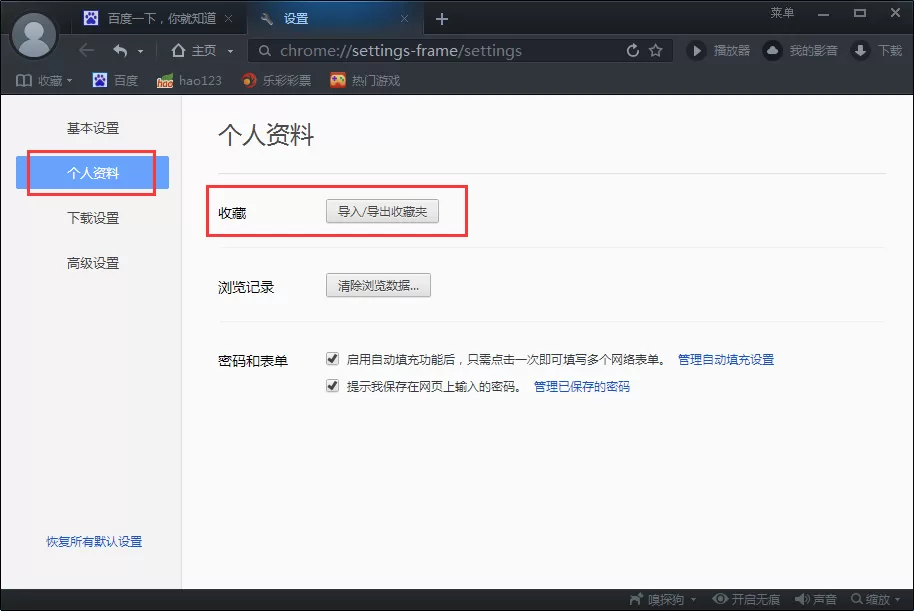Expand the 主页 dropdown arrow
Image resolution: width=914 pixels, height=611 pixels.
230,51
